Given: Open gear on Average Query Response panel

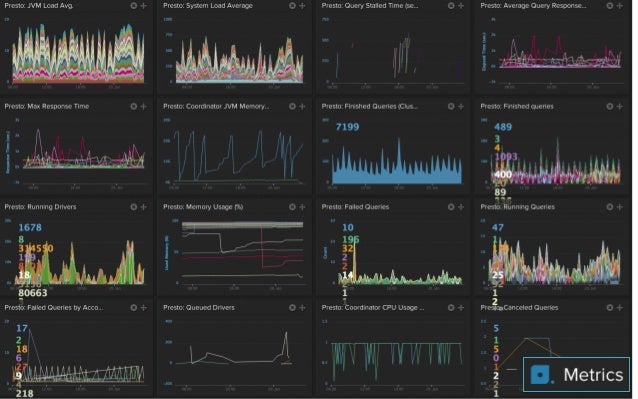Looking at the screenshot, I should tap(610, 6).
